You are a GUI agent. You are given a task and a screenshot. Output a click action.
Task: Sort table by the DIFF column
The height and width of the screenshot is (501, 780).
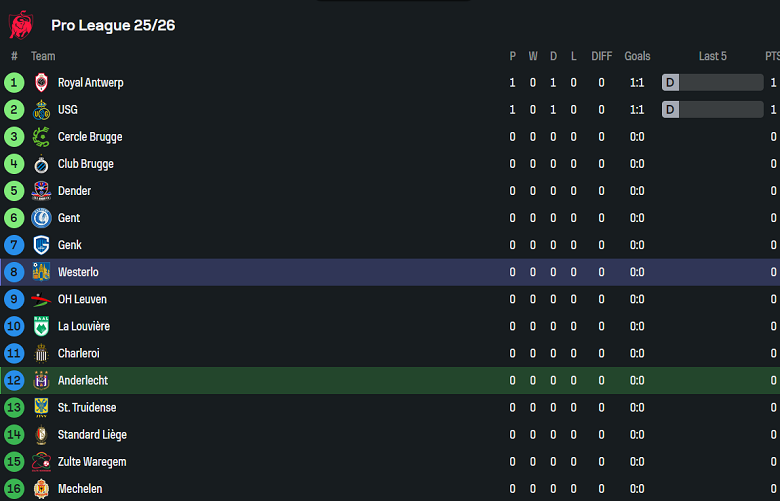(601, 56)
